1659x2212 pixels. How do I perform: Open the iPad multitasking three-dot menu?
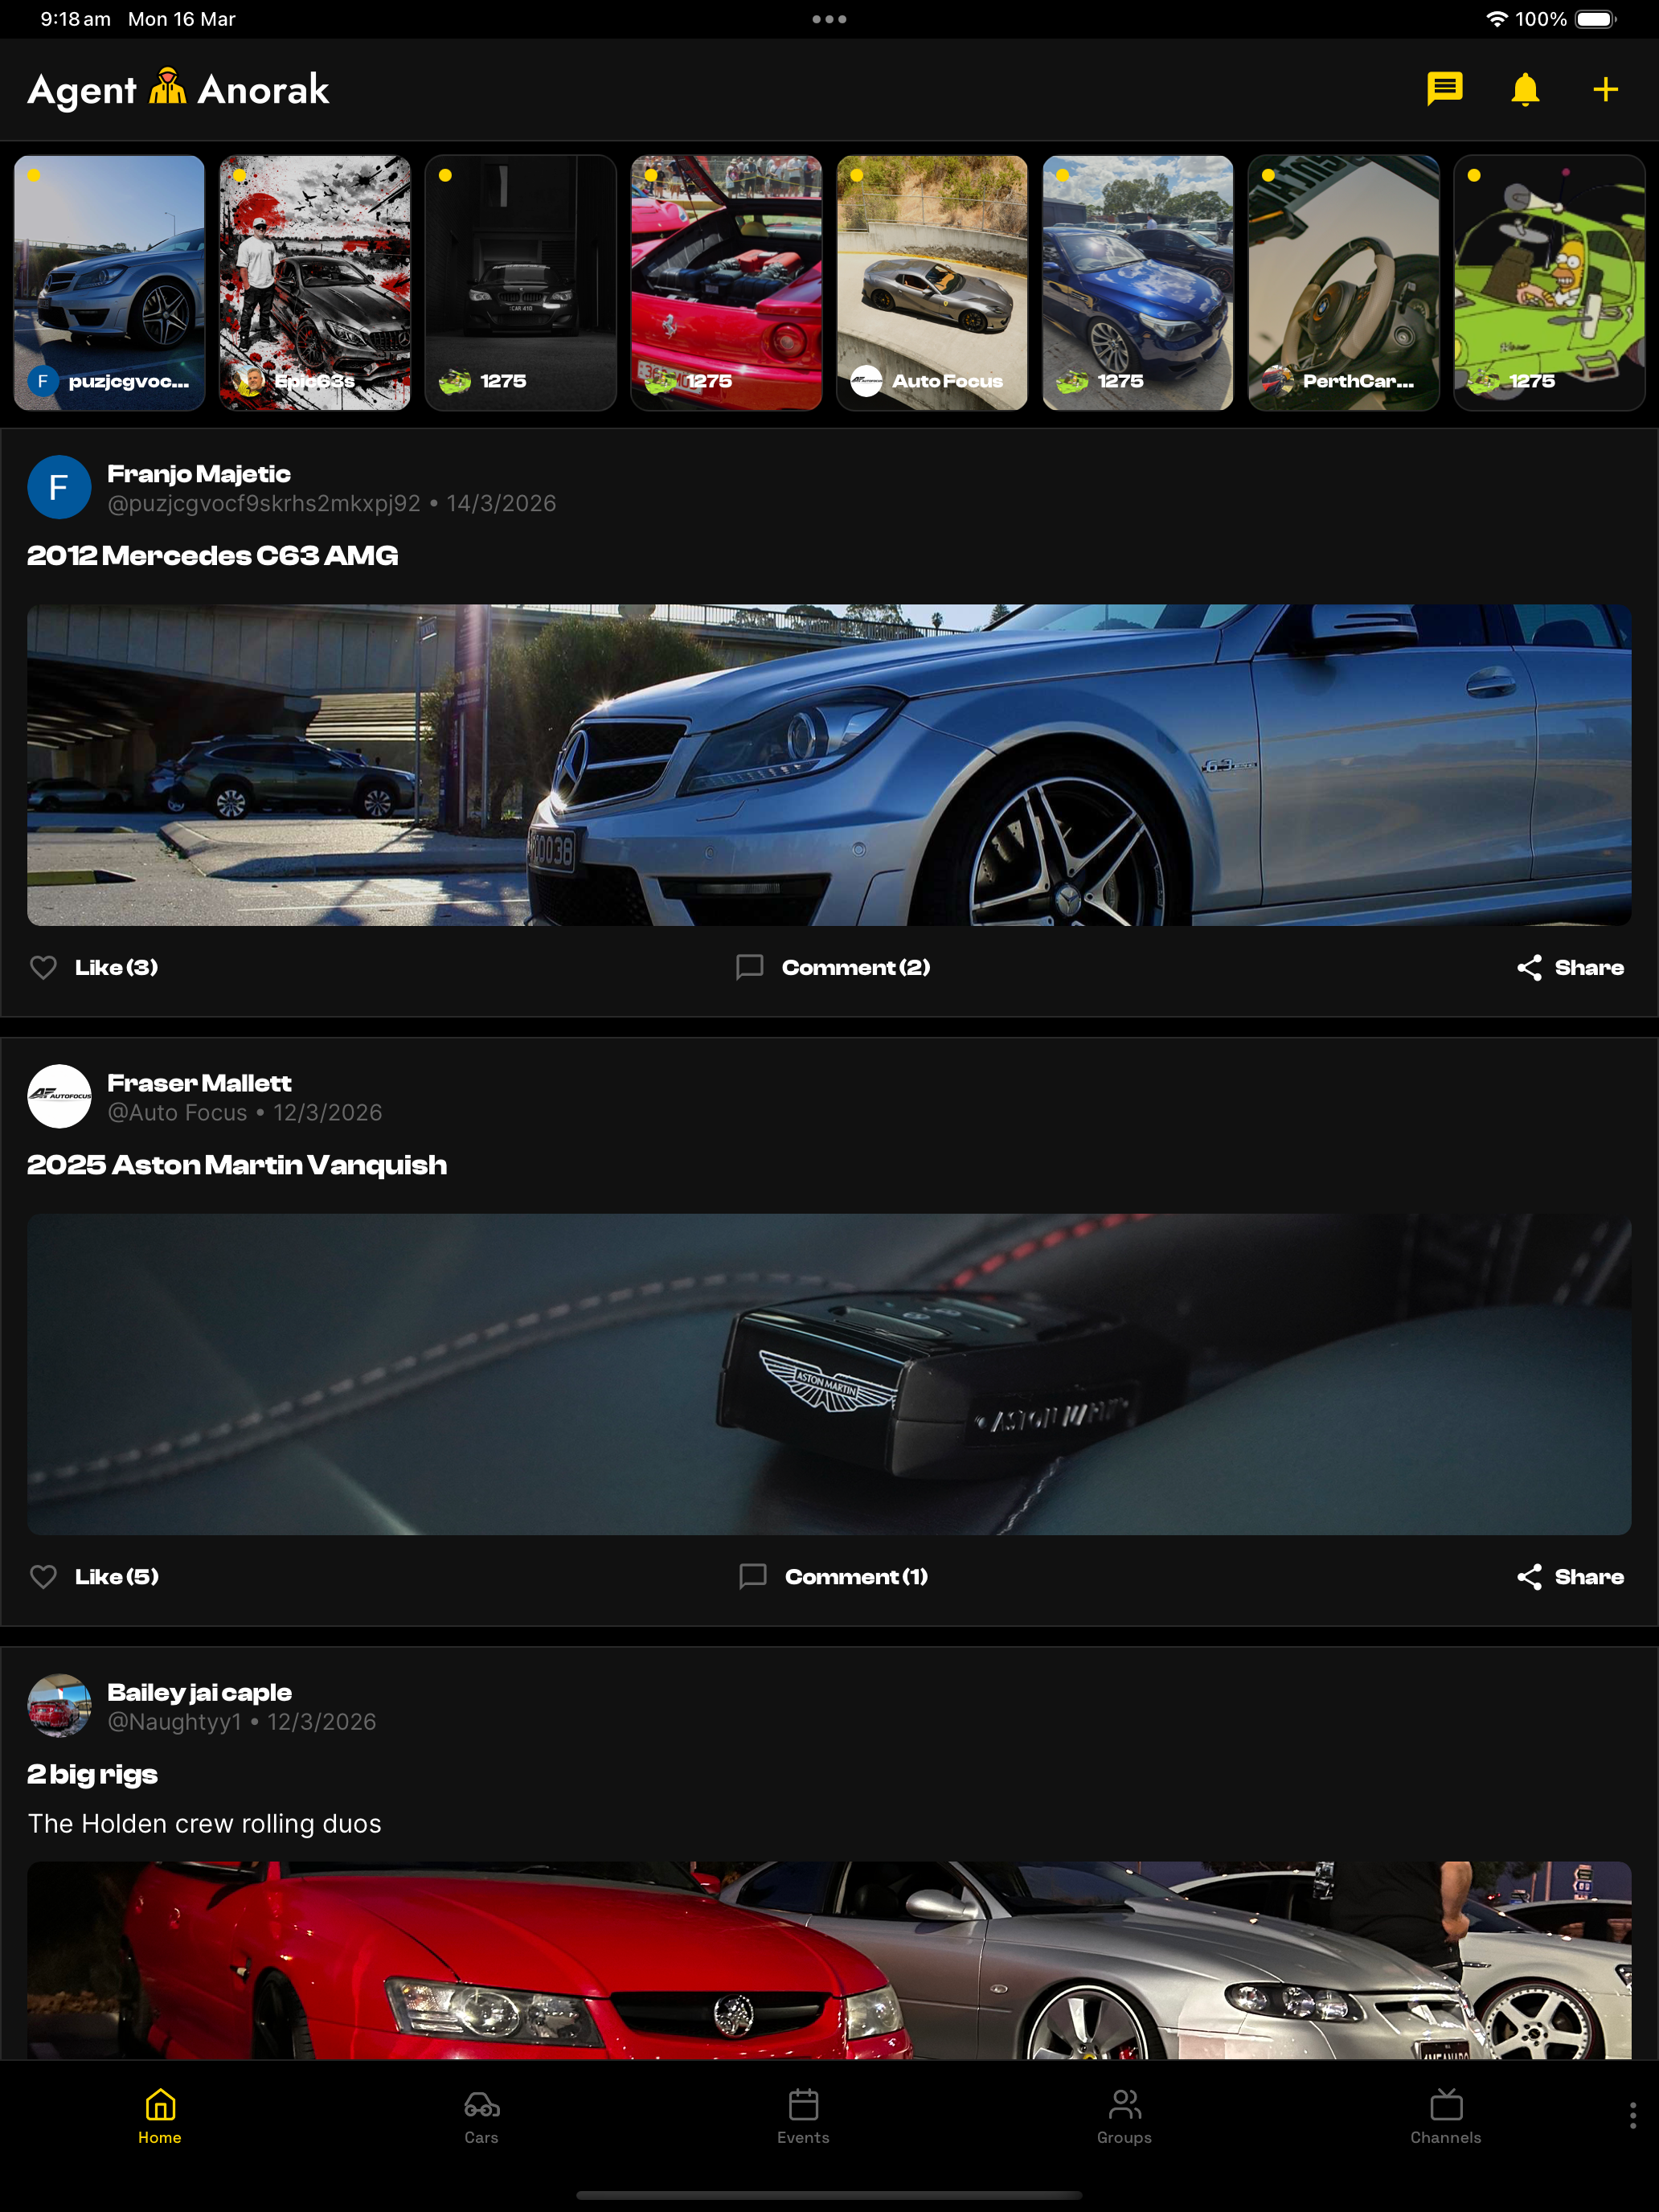829,19
